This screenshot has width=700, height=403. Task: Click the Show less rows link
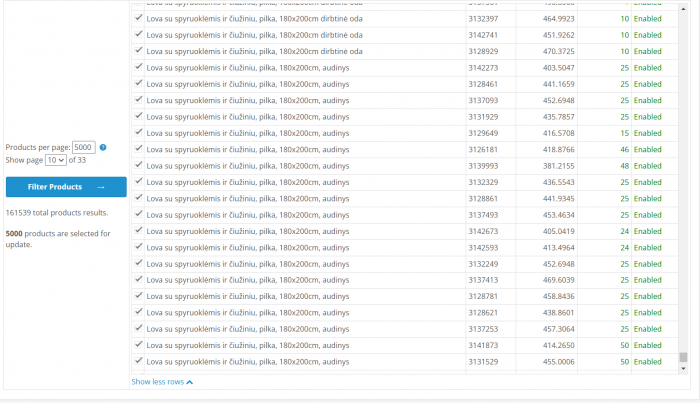click(162, 382)
